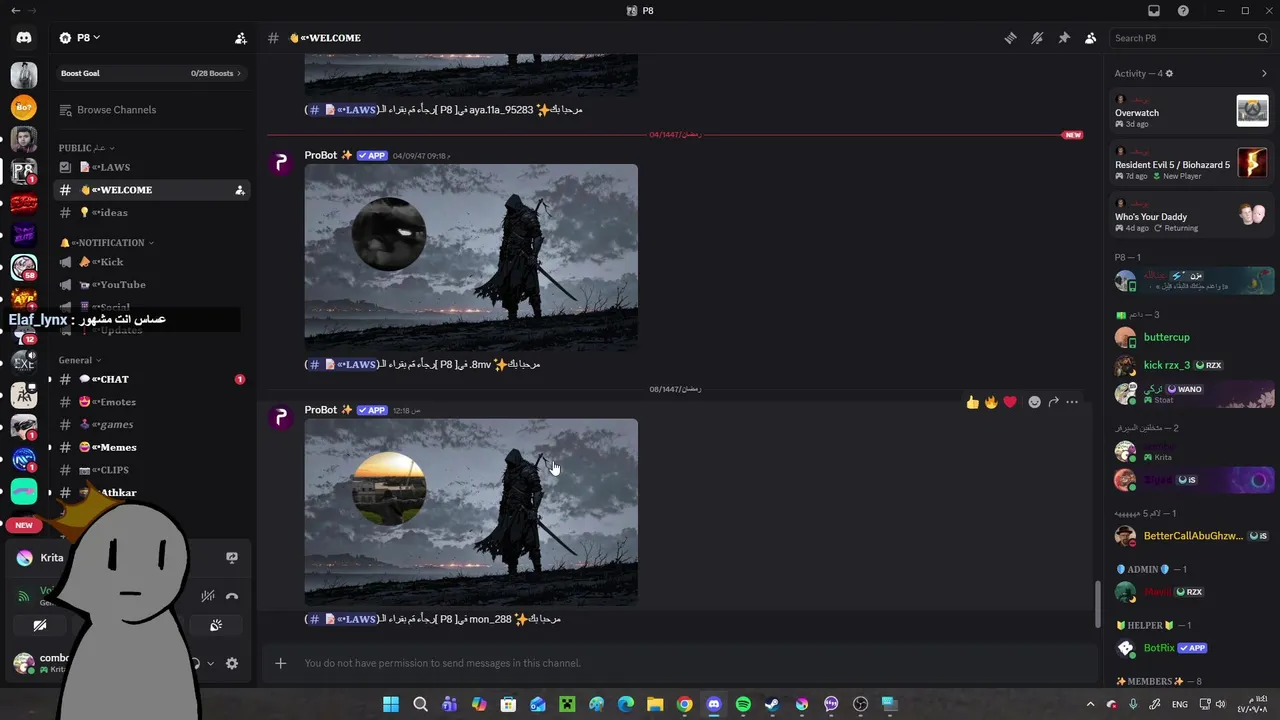Click ProBot username in 09:18 message

[322, 156]
